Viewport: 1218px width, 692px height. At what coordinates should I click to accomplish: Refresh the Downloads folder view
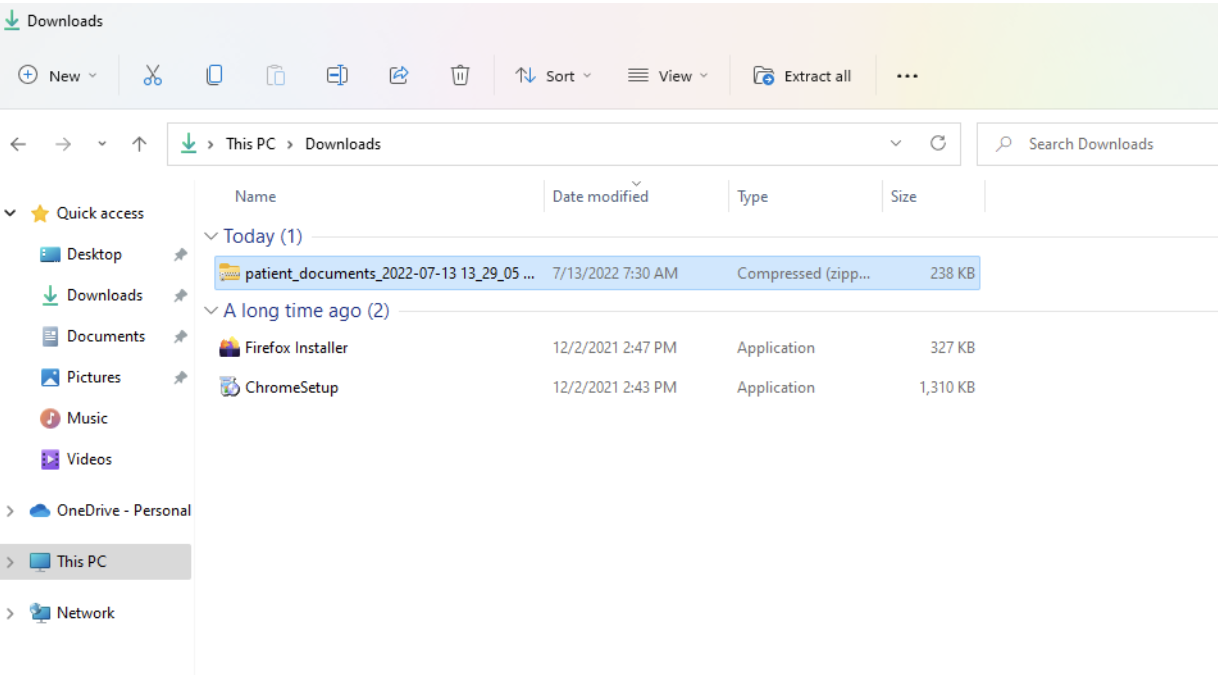tap(937, 143)
